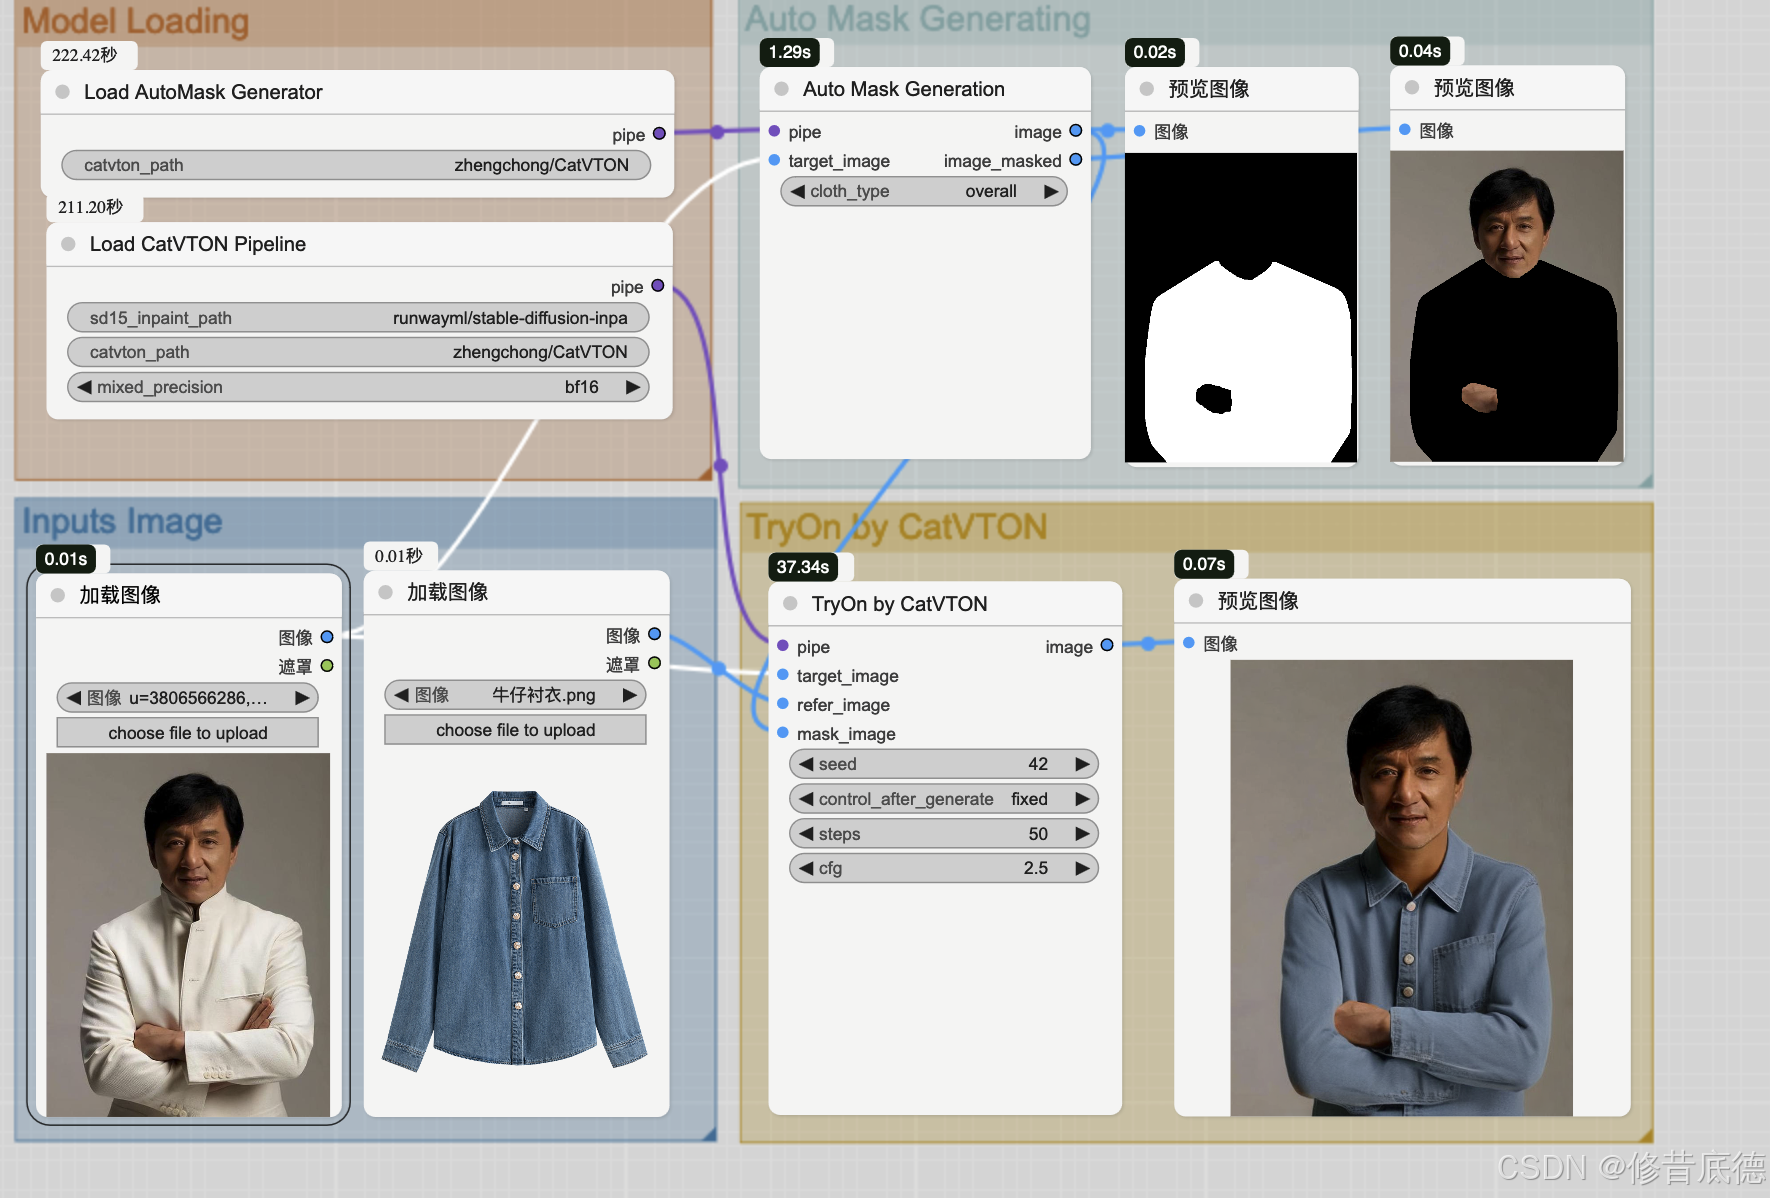Click the right arrow of cloth_type selector
This screenshot has height=1198, width=1770.
click(1050, 191)
